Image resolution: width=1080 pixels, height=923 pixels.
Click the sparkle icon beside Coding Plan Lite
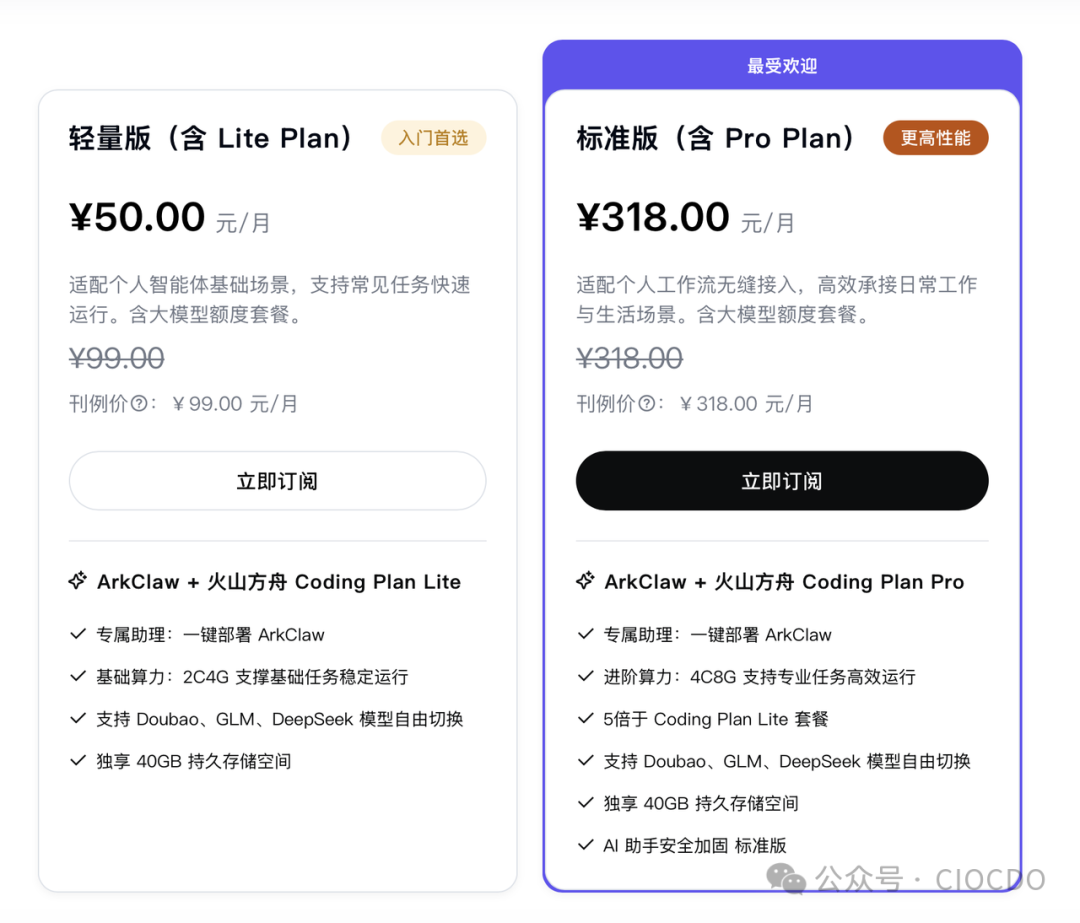tap(78, 582)
